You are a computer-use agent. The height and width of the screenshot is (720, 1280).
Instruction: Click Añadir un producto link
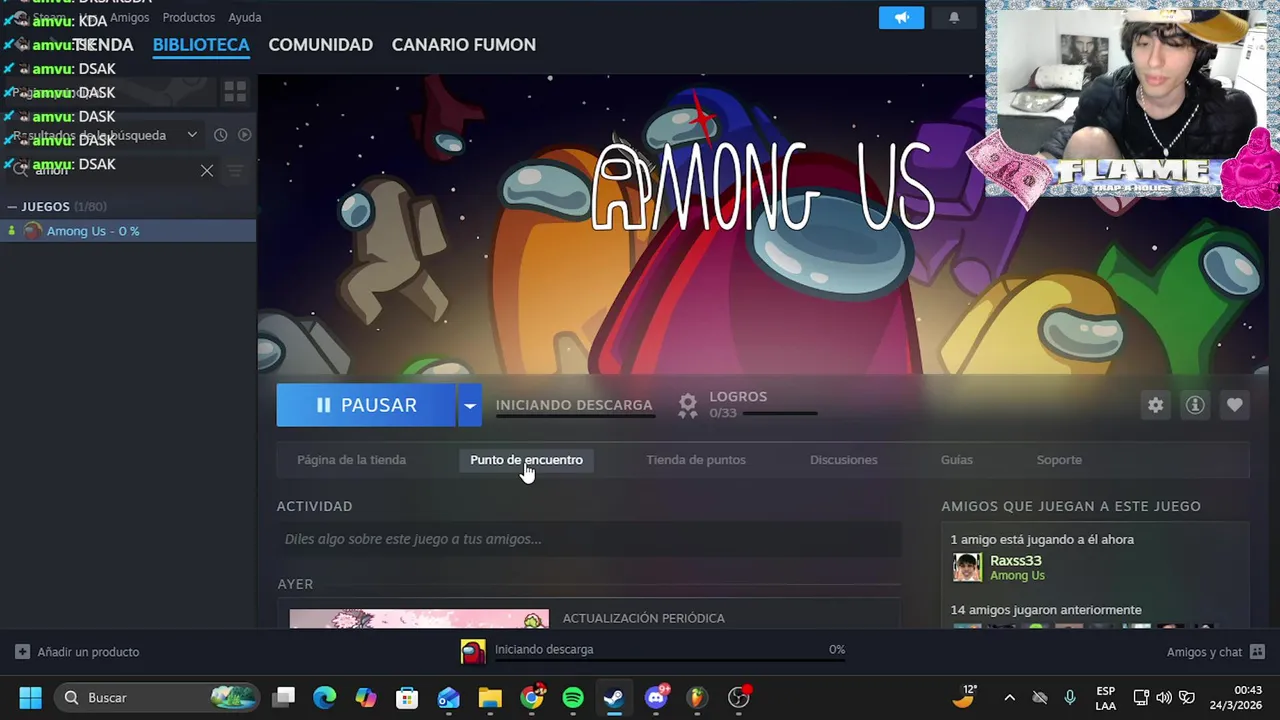coord(88,652)
